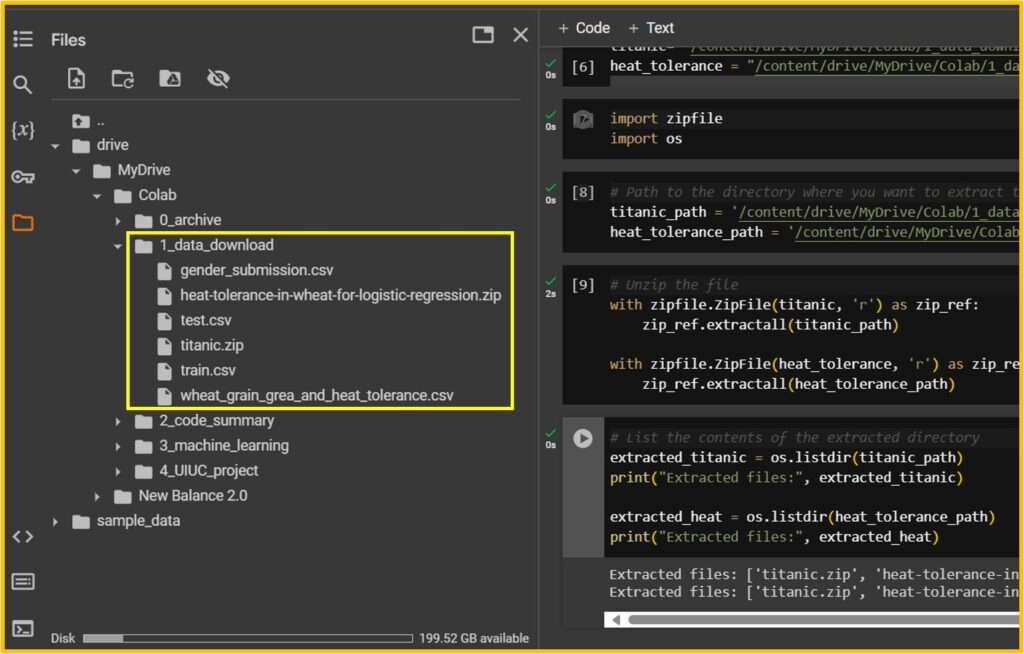Click the Refresh folder icon

(x=123, y=79)
